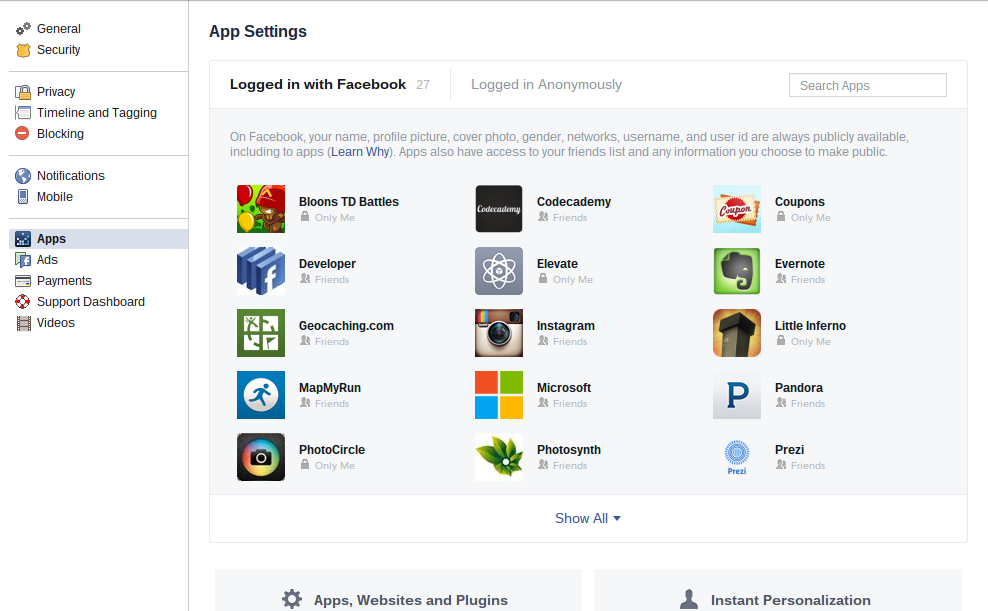This screenshot has width=988, height=611.
Task: Open the Bloons TD Battles app icon
Action: [261, 209]
